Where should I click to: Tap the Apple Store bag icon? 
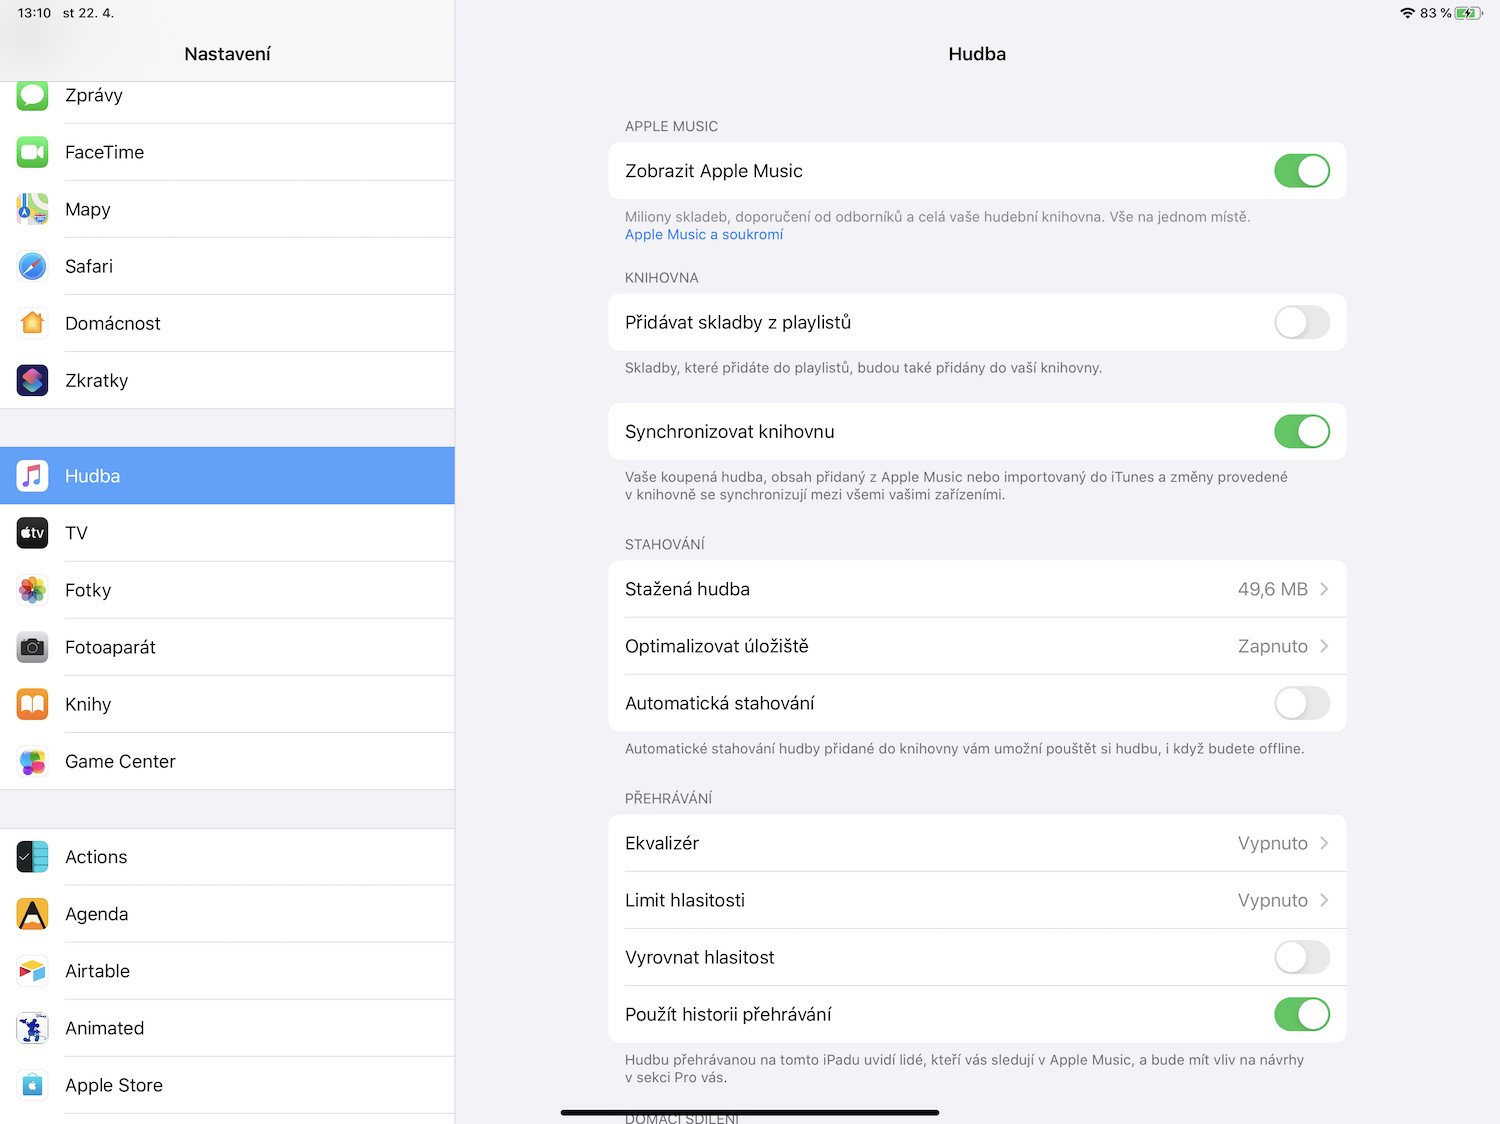(32, 1085)
